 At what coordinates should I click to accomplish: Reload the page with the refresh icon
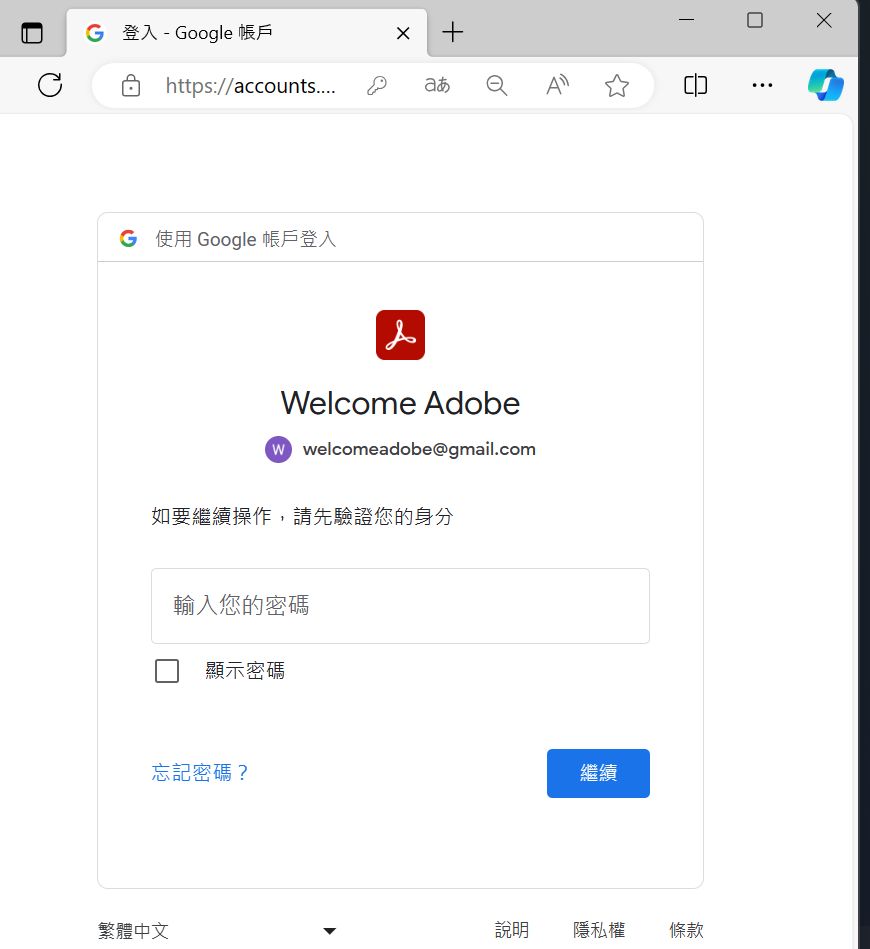(x=50, y=85)
